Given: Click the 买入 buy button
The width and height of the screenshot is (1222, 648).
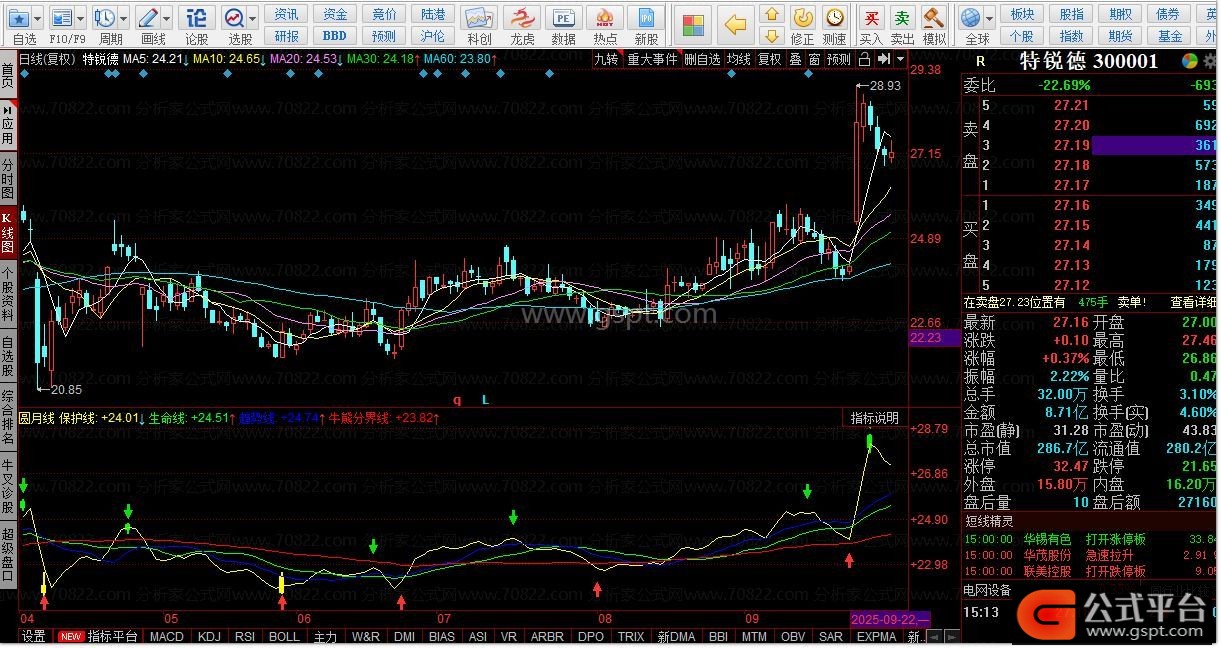Looking at the screenshot, I should click(x=871, y=25).
